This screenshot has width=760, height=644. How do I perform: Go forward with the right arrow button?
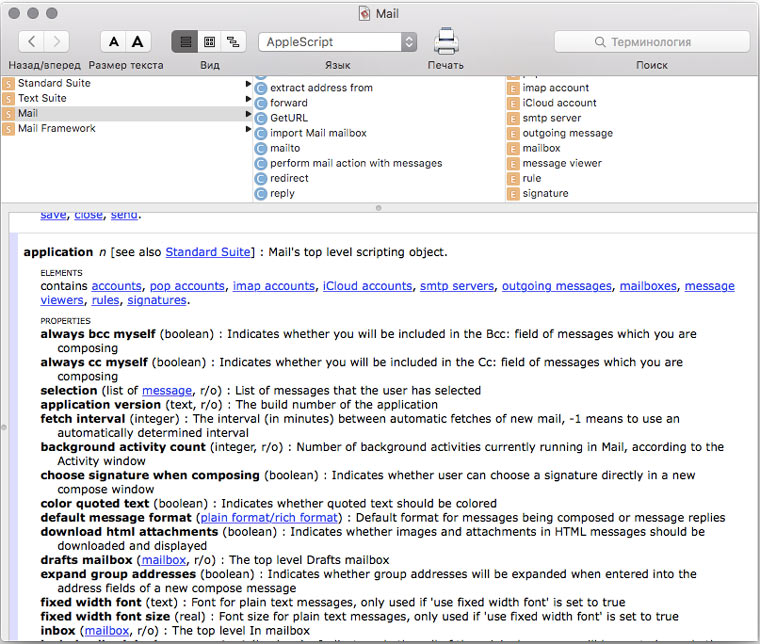point(57,42)
